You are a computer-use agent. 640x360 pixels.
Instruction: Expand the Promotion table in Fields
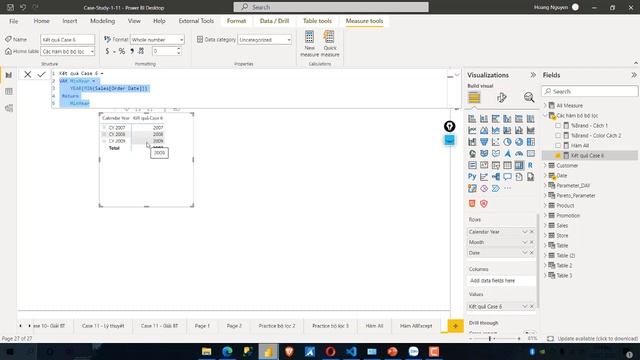pos(545,216)
